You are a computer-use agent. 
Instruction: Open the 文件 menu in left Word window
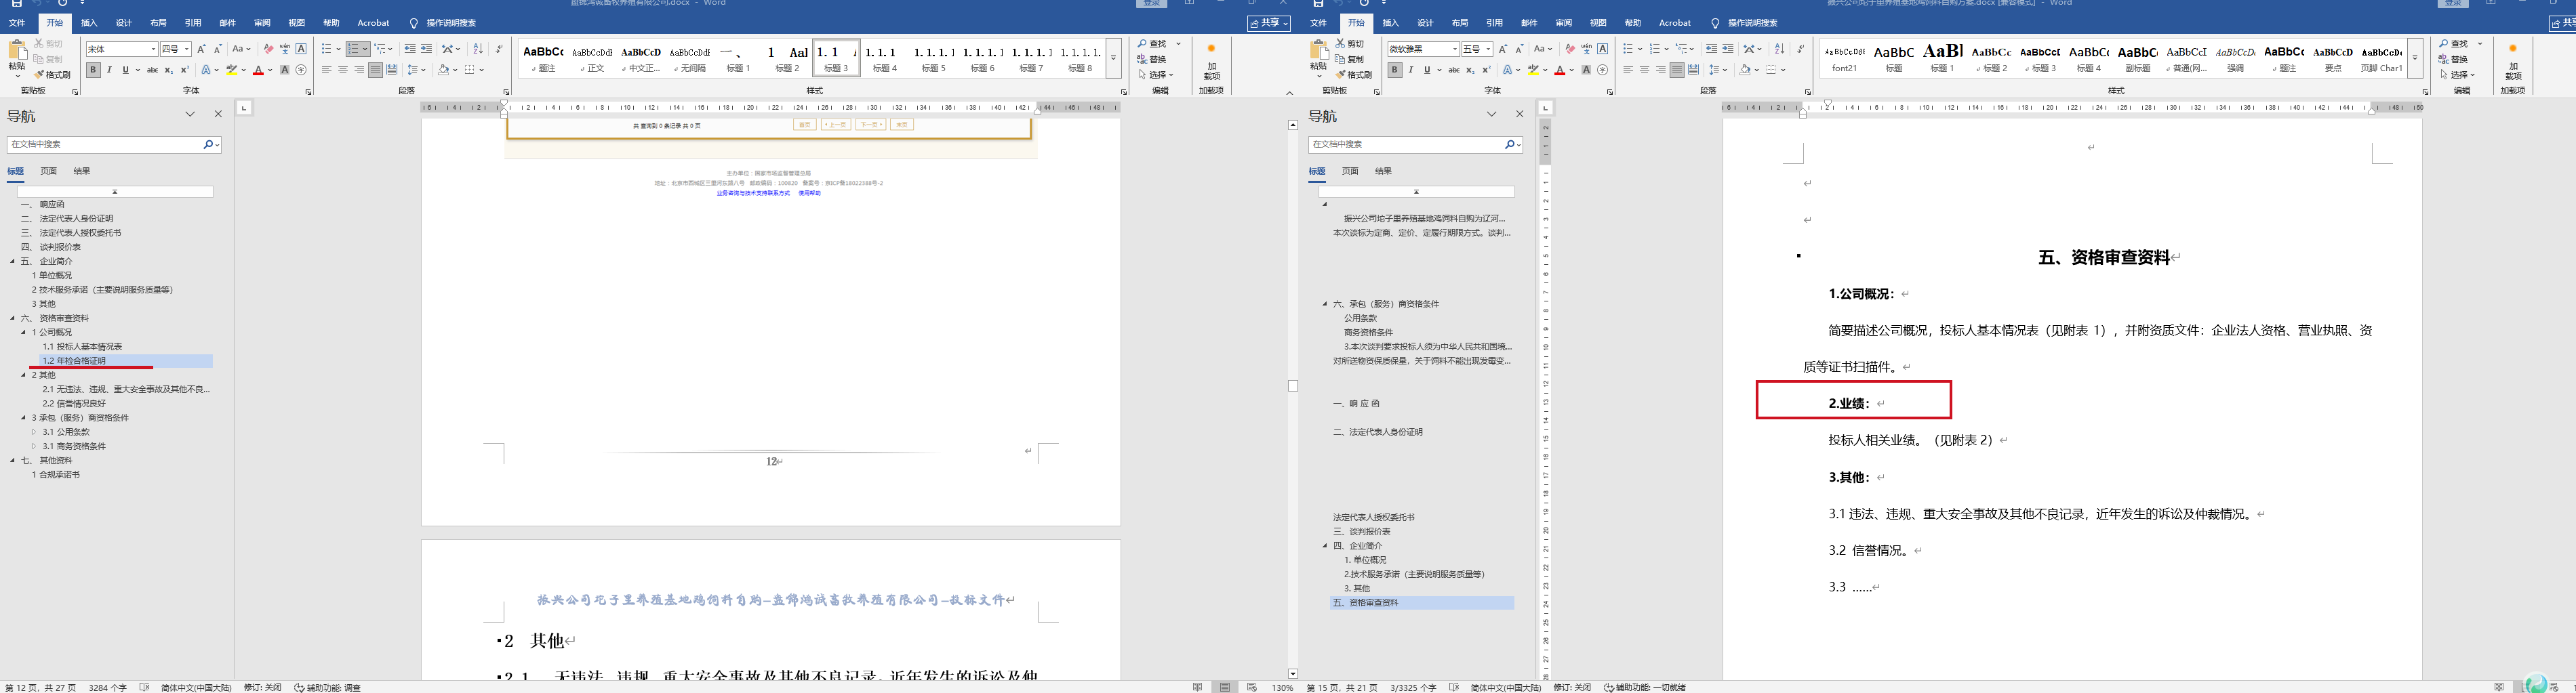tap(17, 23)
